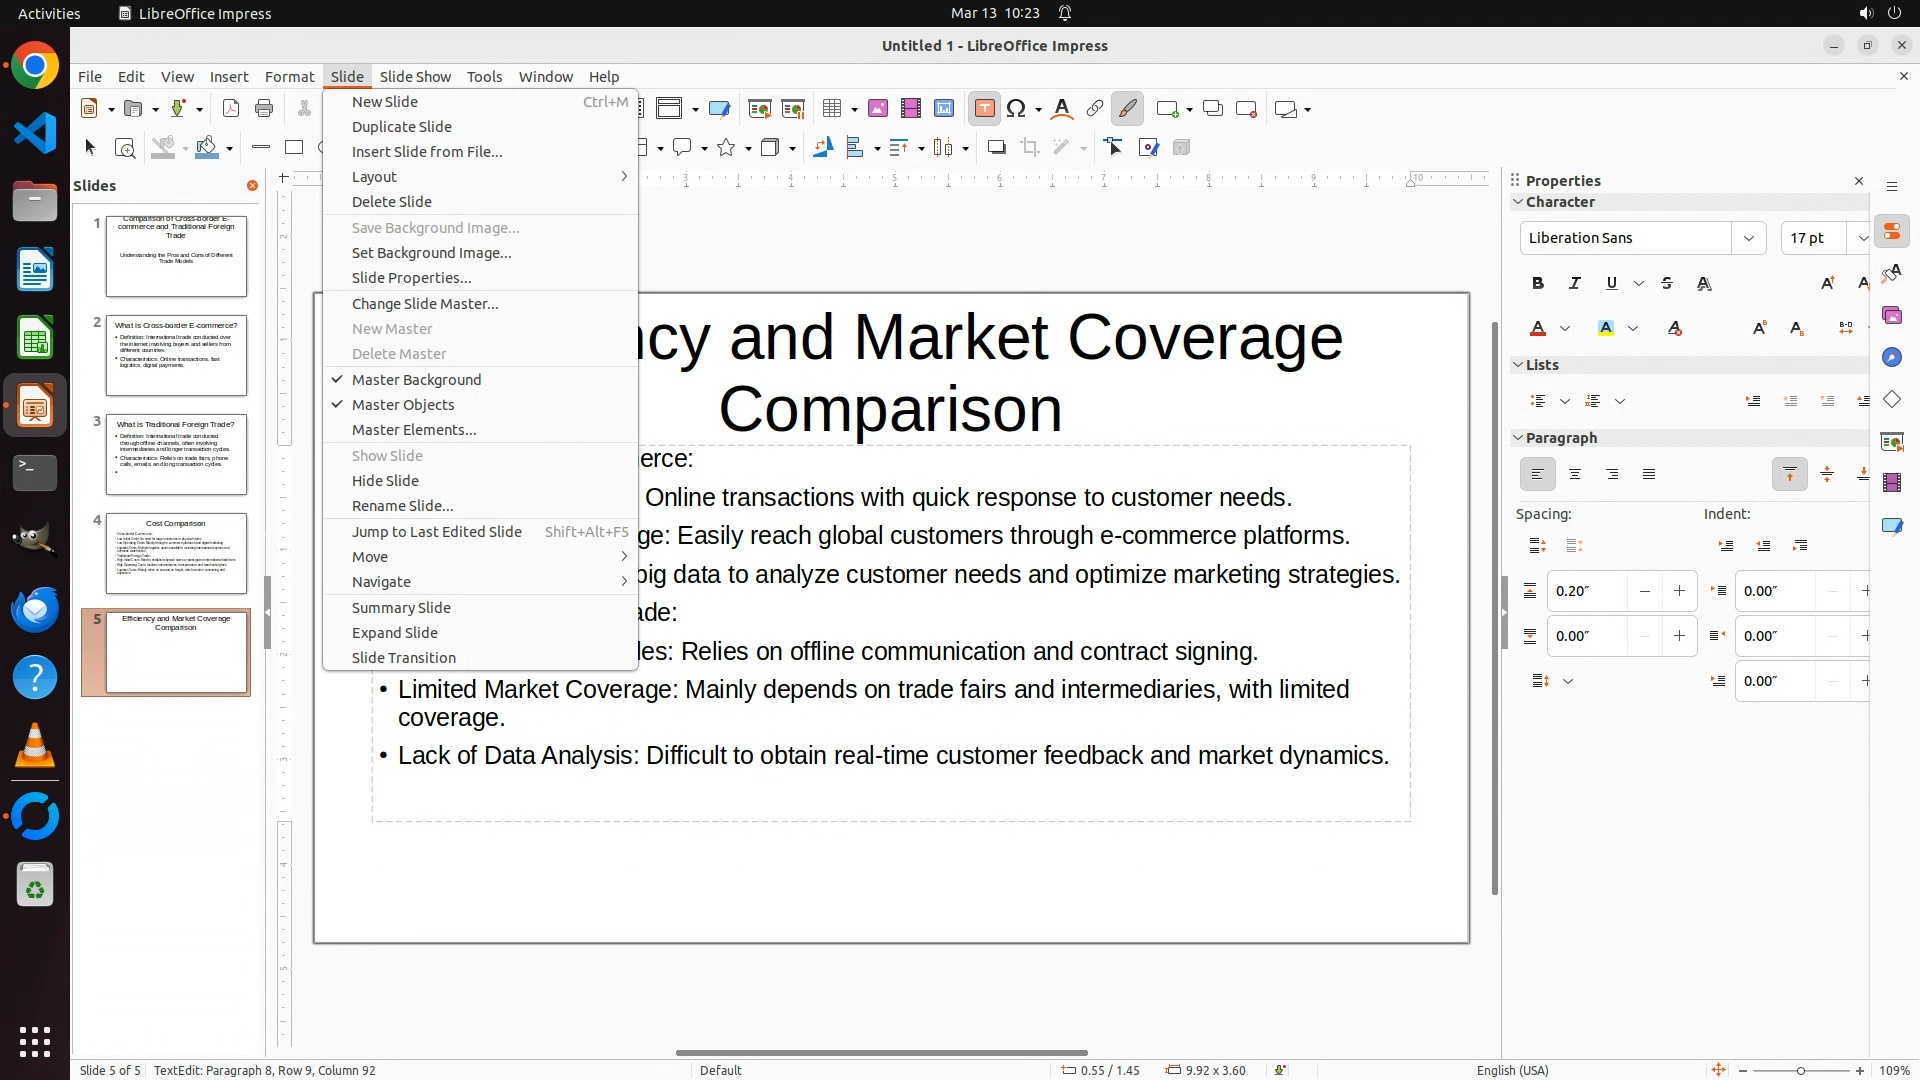
Task: Toggle the Master Background checkmark
Action: [416, 380]
